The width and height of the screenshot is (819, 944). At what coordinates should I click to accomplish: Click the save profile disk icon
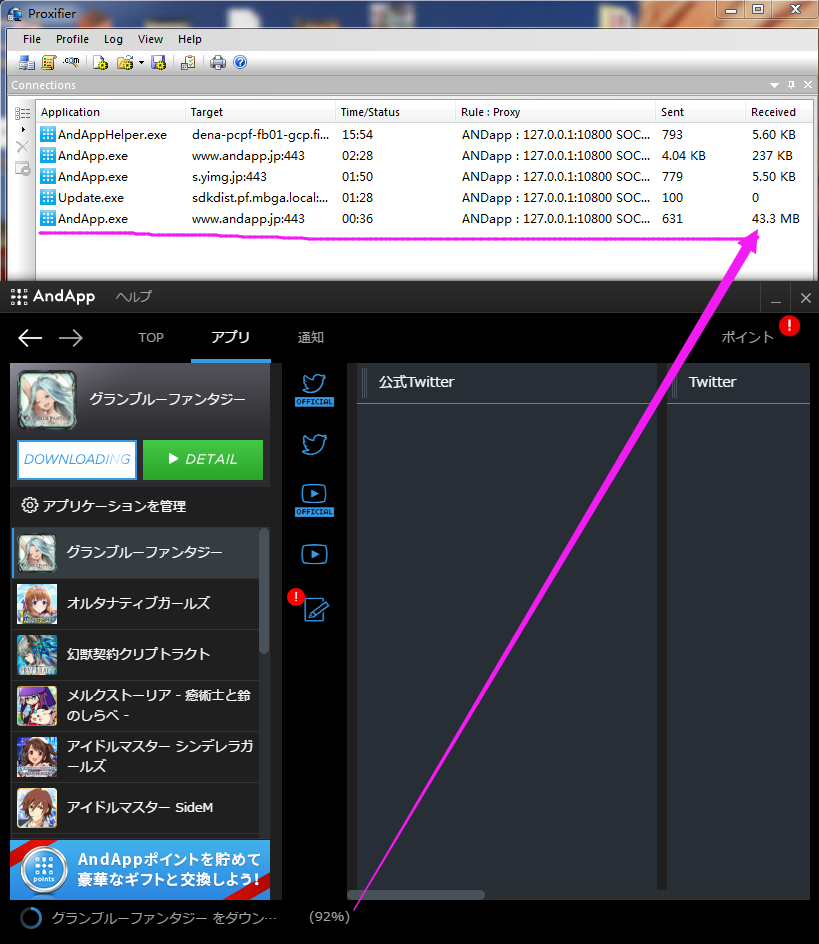coord(160,62)
